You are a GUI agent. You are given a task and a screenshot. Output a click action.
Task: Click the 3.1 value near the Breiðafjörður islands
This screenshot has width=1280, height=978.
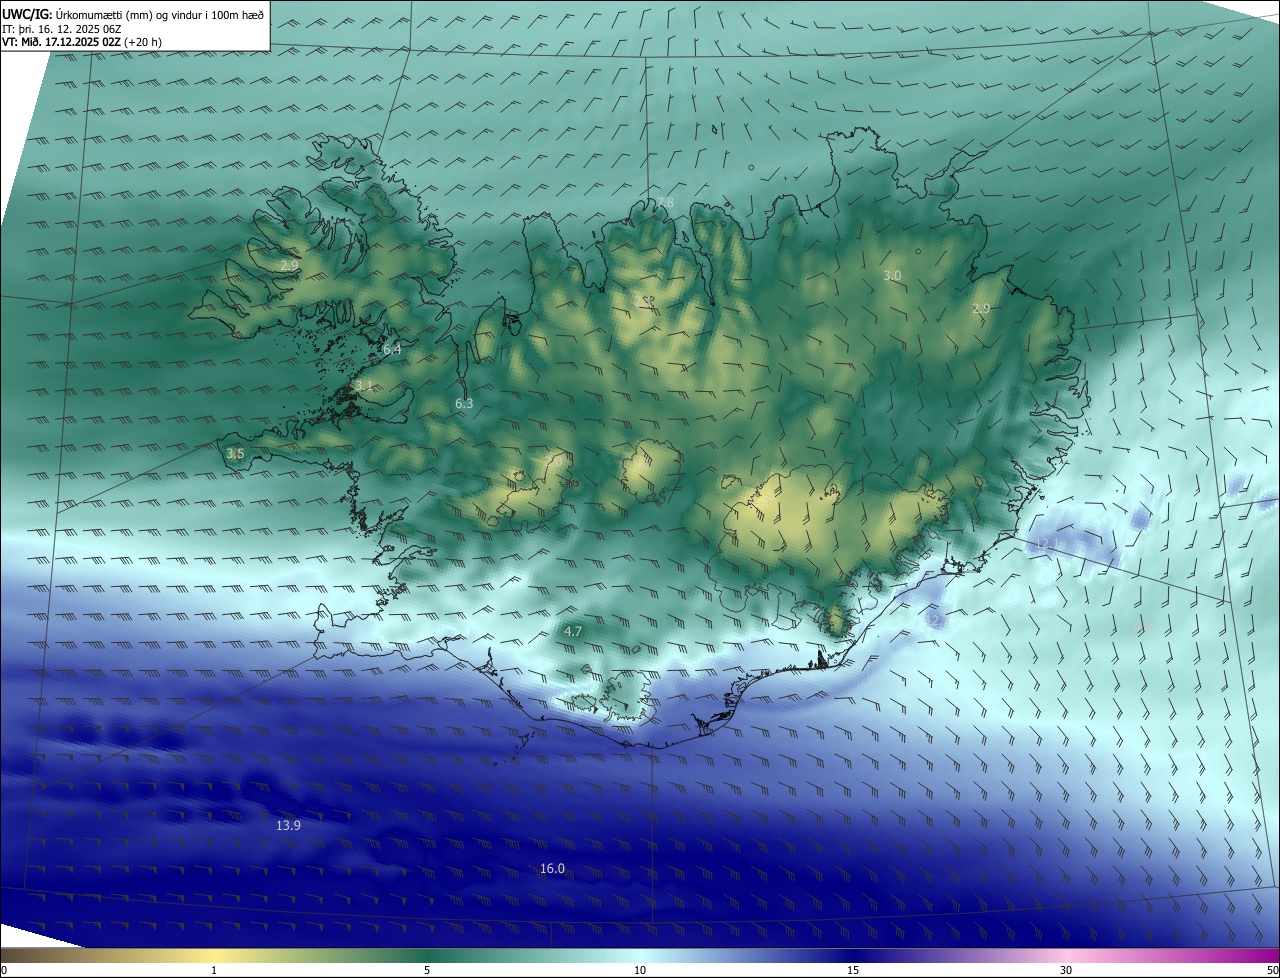364,386
